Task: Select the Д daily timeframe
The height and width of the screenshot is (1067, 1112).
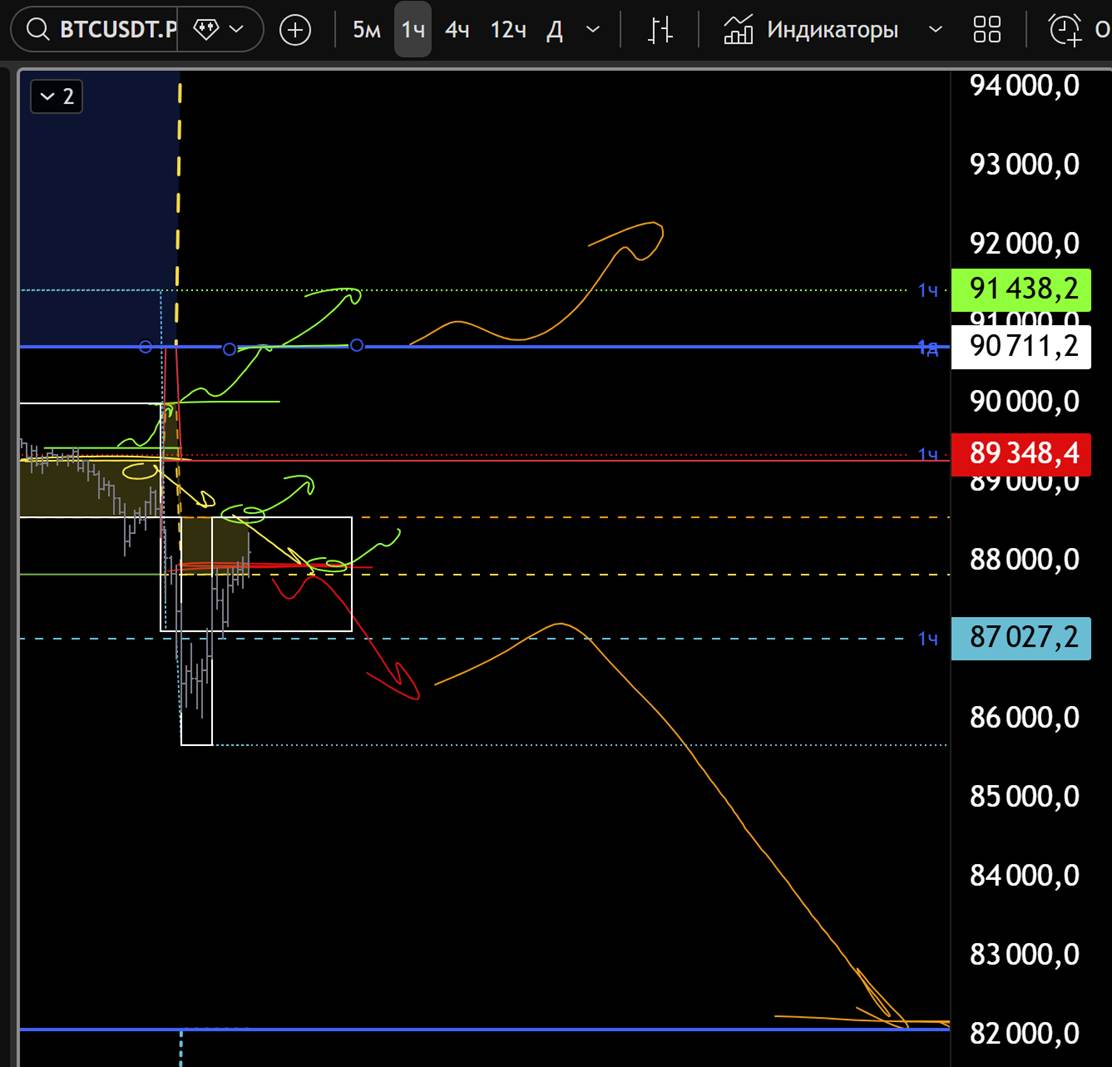Action: point(555,30)
